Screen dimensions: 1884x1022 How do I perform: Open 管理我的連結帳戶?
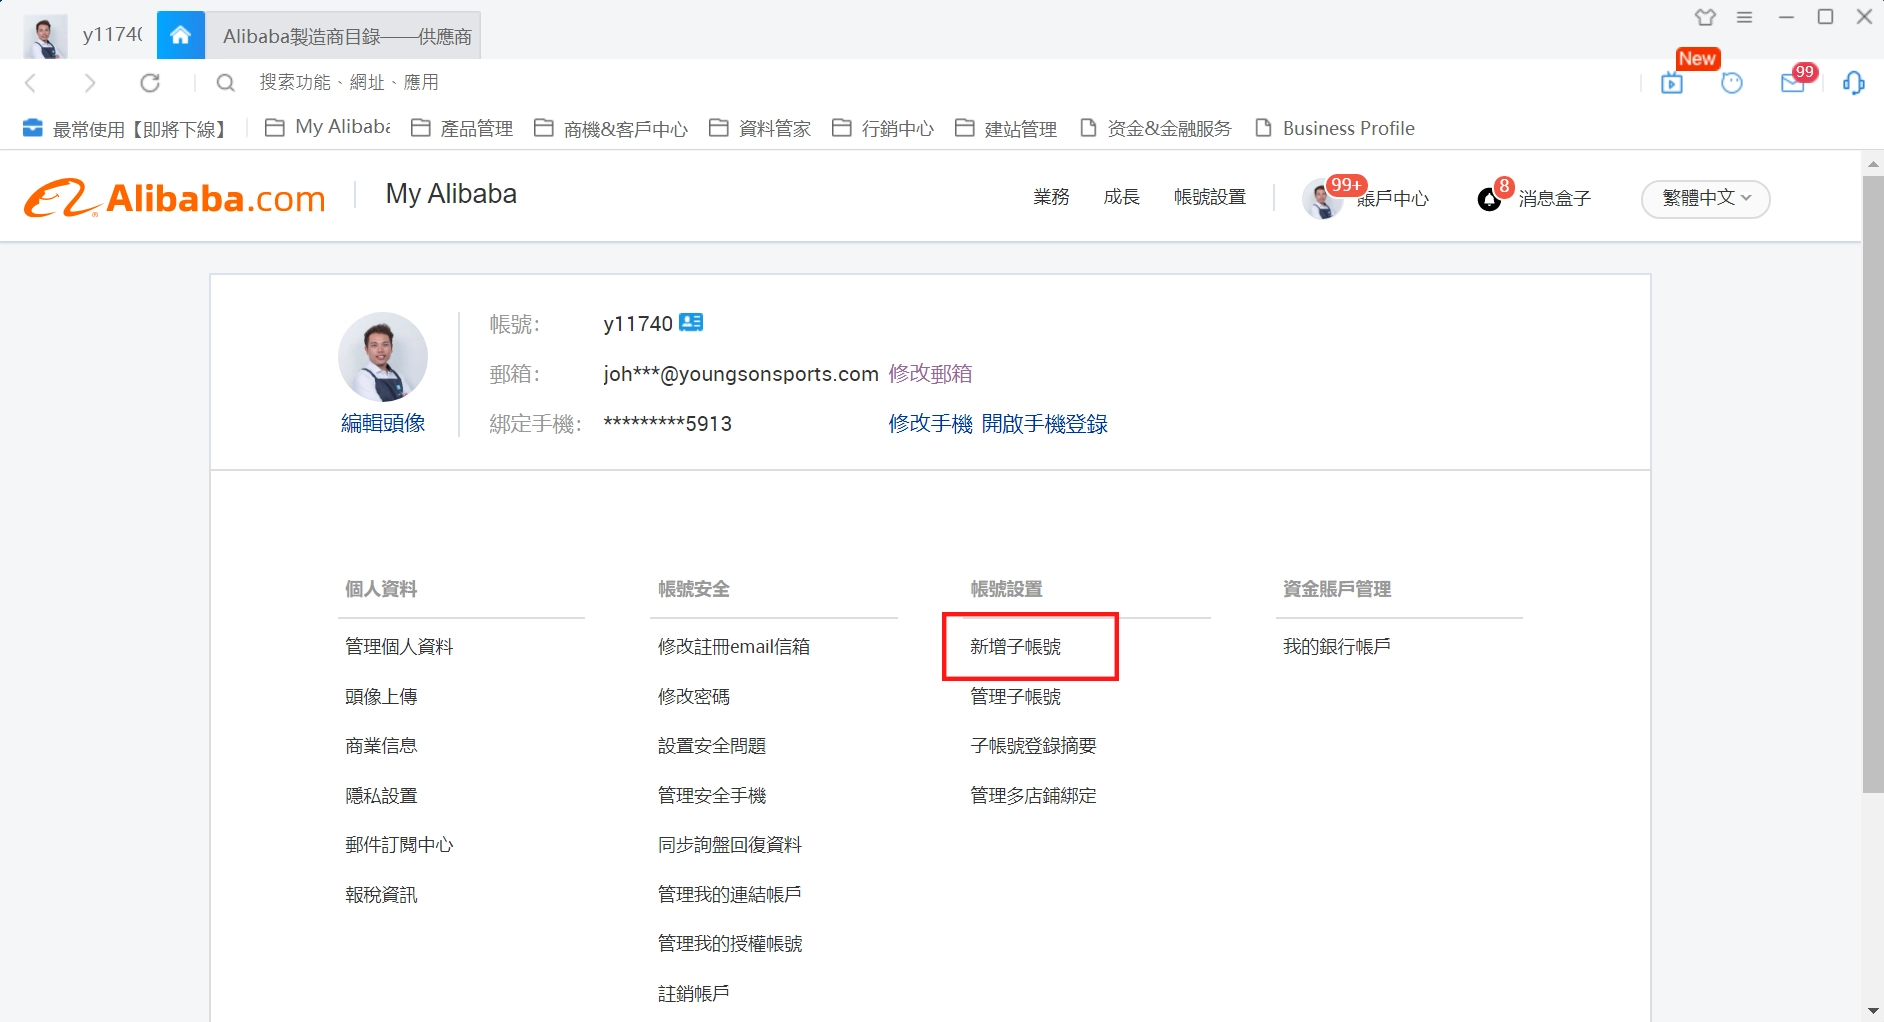click(730, 894)
